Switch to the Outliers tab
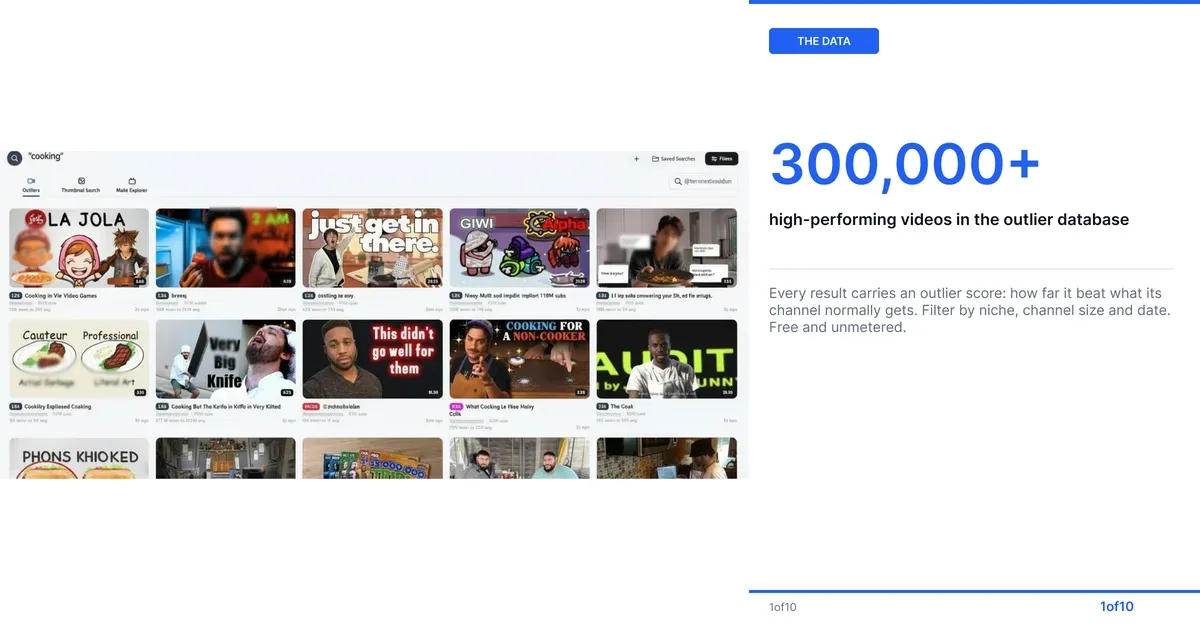The width and height of the screenshot is (1200, 630). coord(31,185)
